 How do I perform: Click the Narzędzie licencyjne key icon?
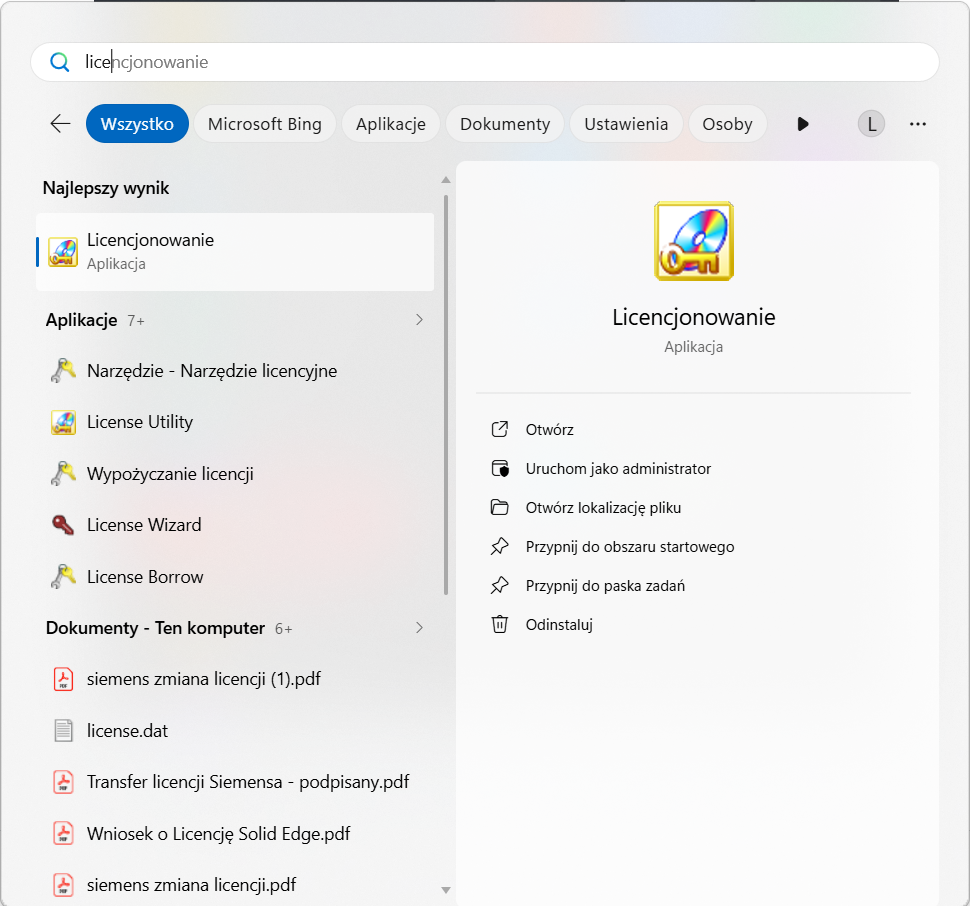[x=63, y=370]
